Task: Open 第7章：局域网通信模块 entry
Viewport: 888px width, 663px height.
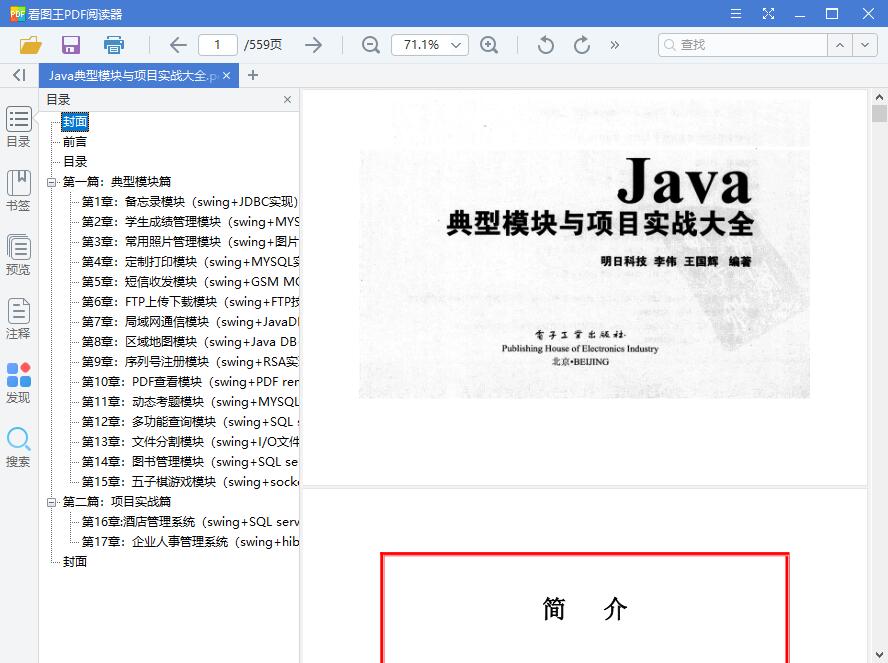Action: tap(190, 322)
